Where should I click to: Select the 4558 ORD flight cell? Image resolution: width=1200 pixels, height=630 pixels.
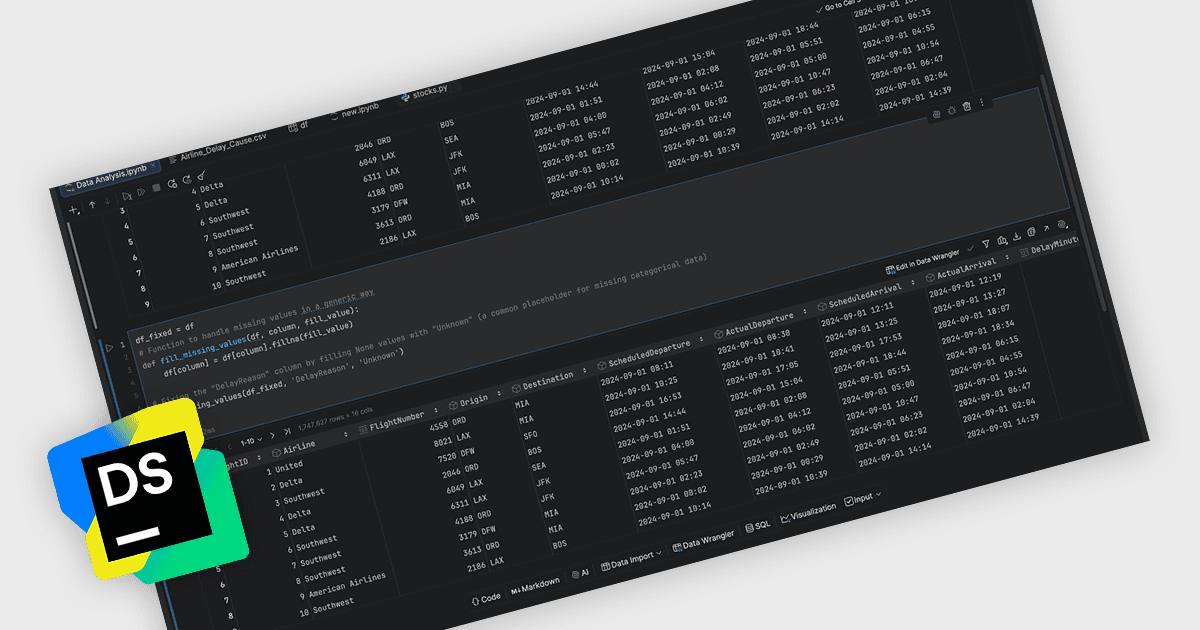pyautogui.click(x=447, y=423)
